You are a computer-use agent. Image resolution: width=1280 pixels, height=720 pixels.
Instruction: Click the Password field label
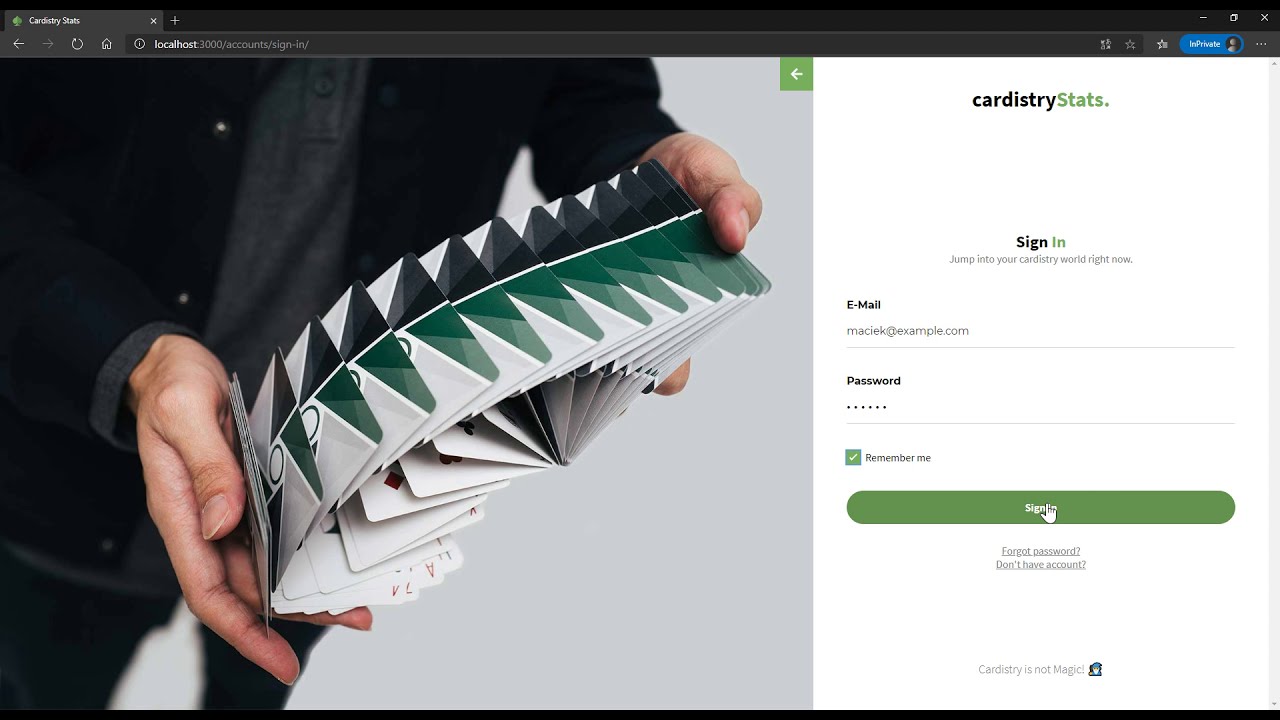point(873,381)
